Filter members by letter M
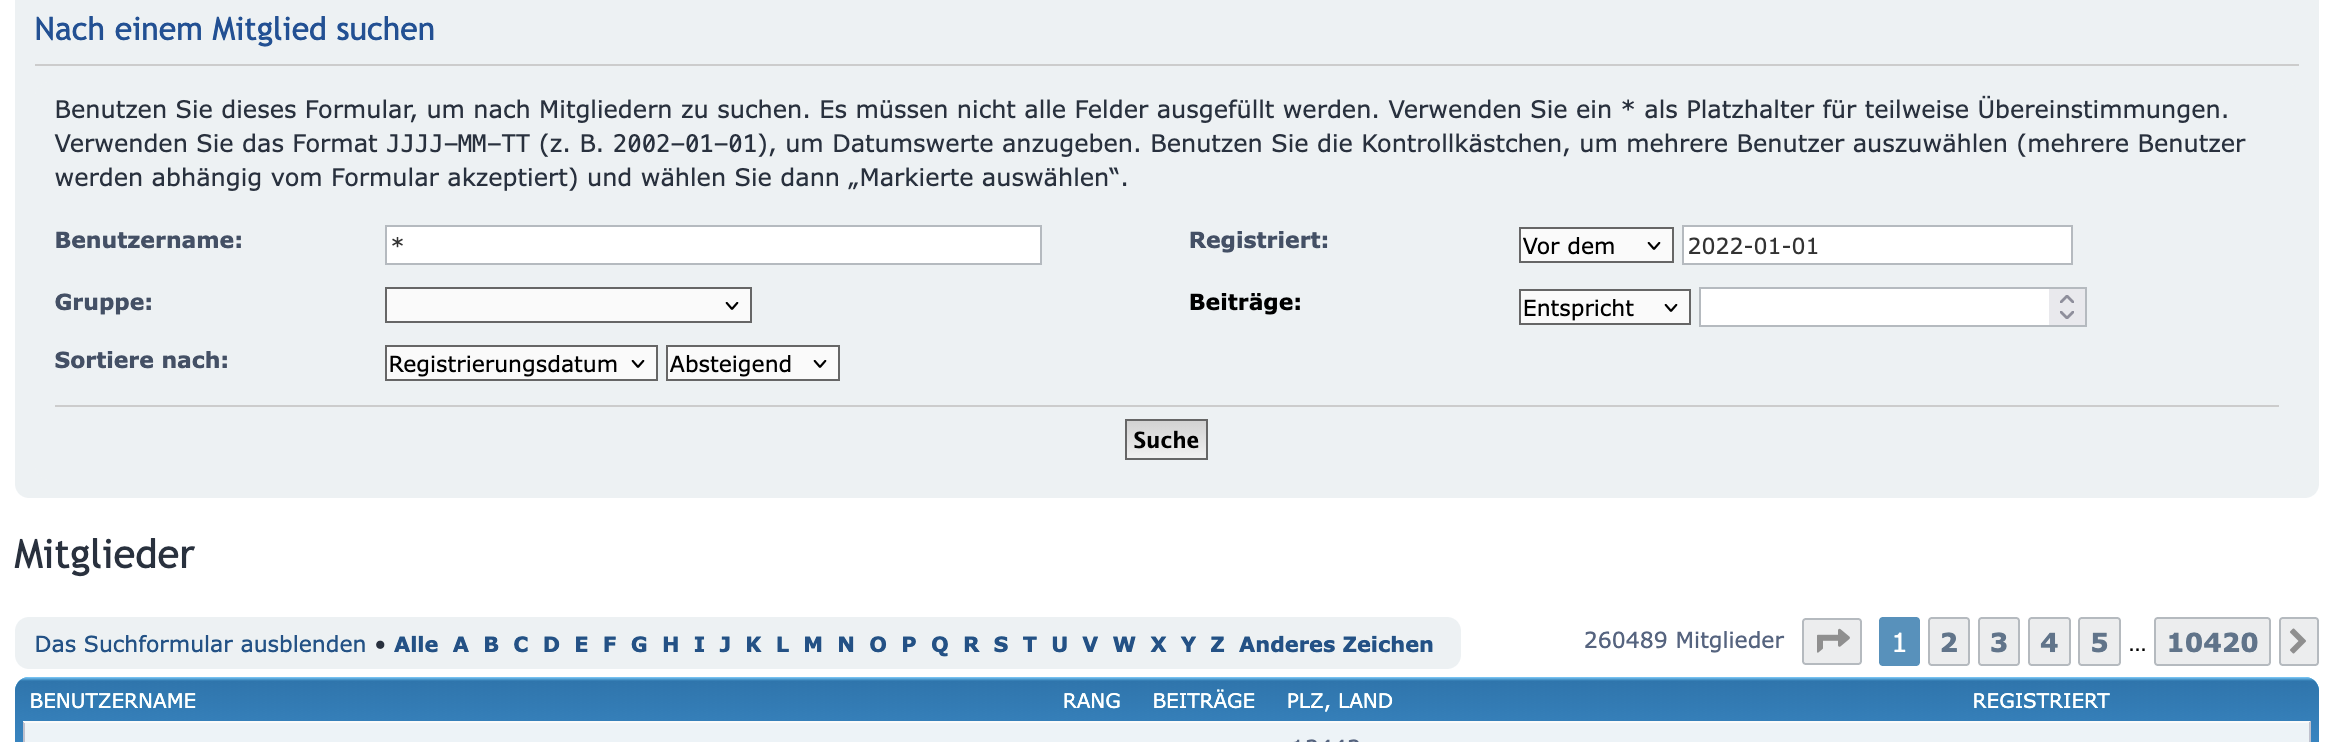This screenshot has width=2330, height=742. click(812, 644)
